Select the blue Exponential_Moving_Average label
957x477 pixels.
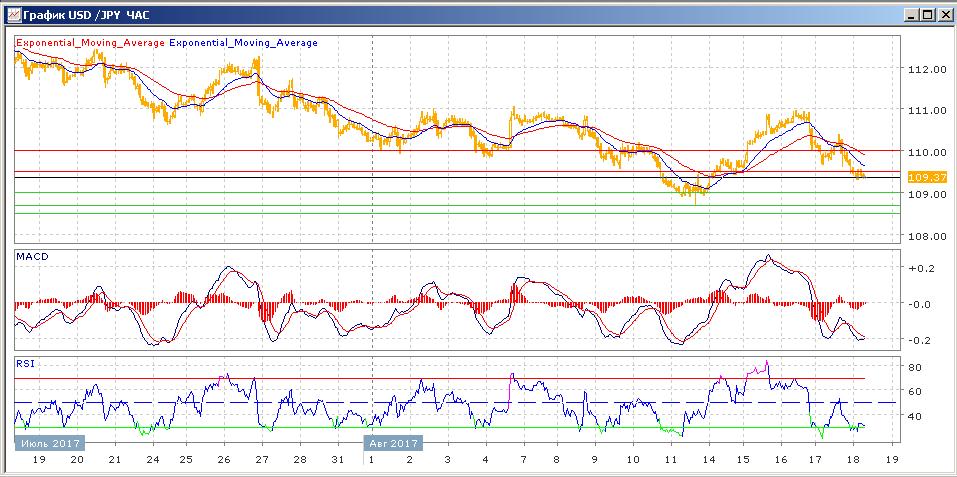tap(244, 43)
